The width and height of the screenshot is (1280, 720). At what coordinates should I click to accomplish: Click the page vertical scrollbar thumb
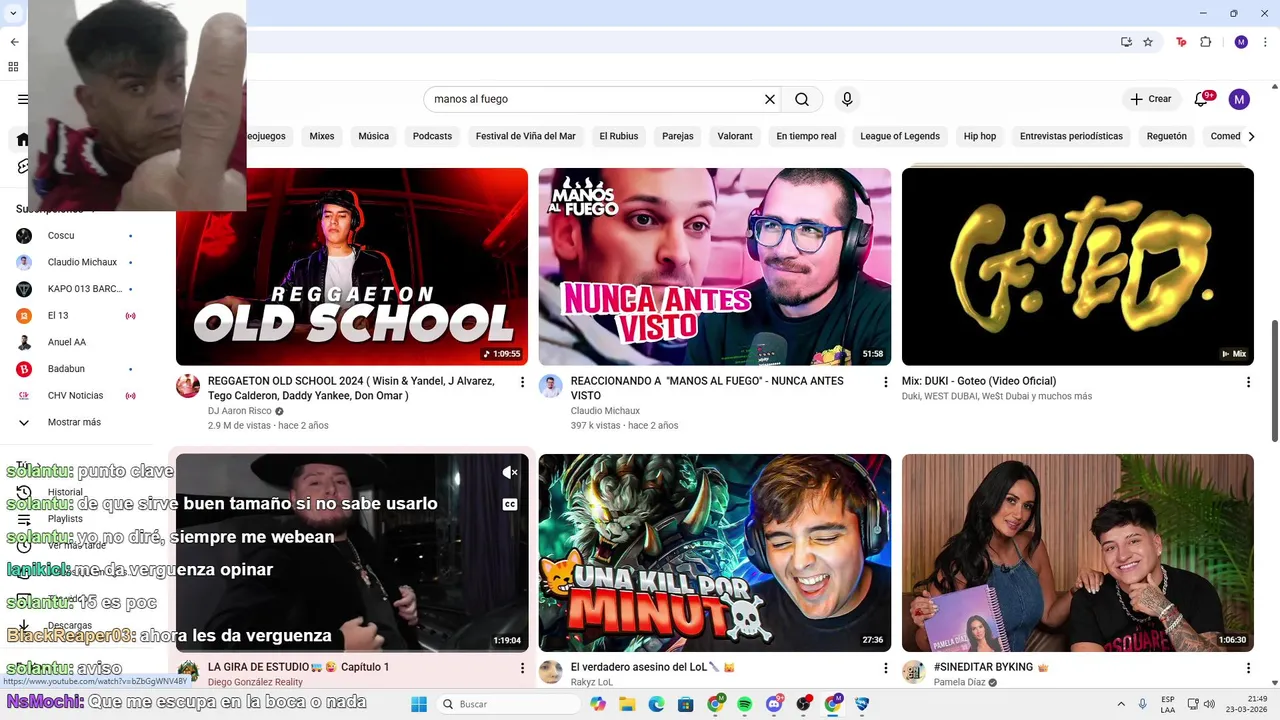click(x=1274, y=380)
